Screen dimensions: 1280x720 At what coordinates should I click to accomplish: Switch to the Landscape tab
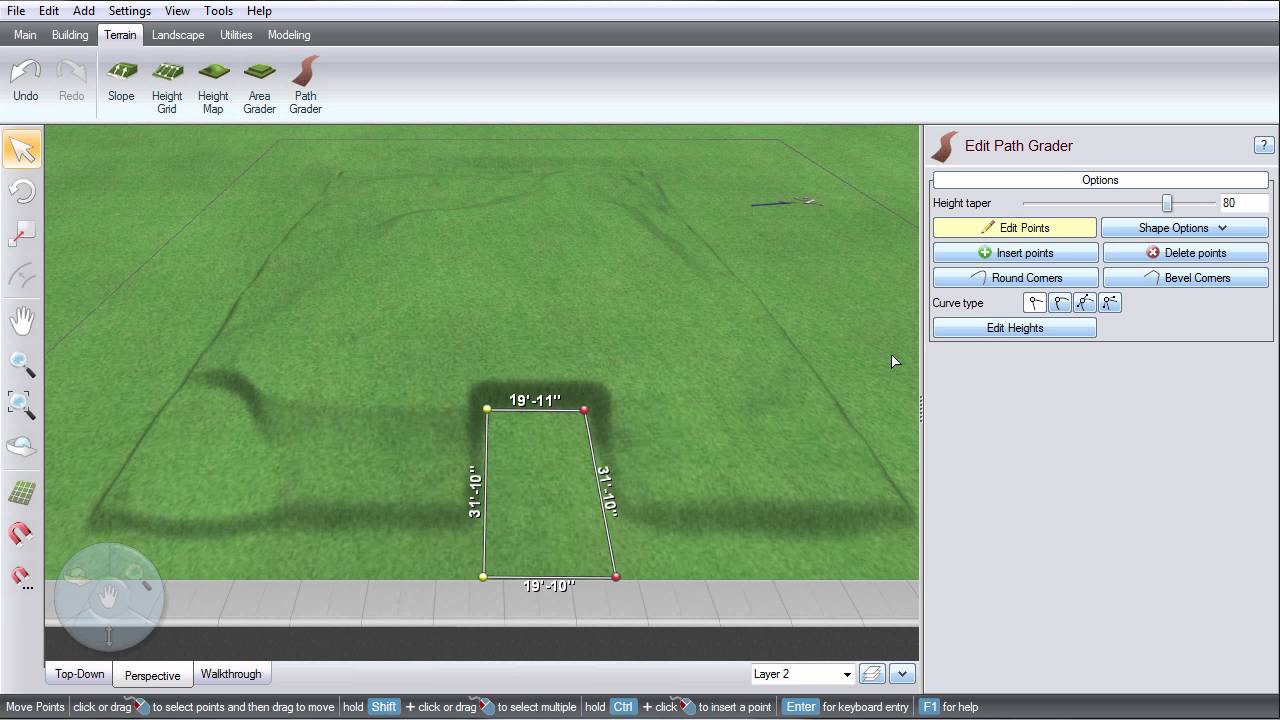pos(178,35)
